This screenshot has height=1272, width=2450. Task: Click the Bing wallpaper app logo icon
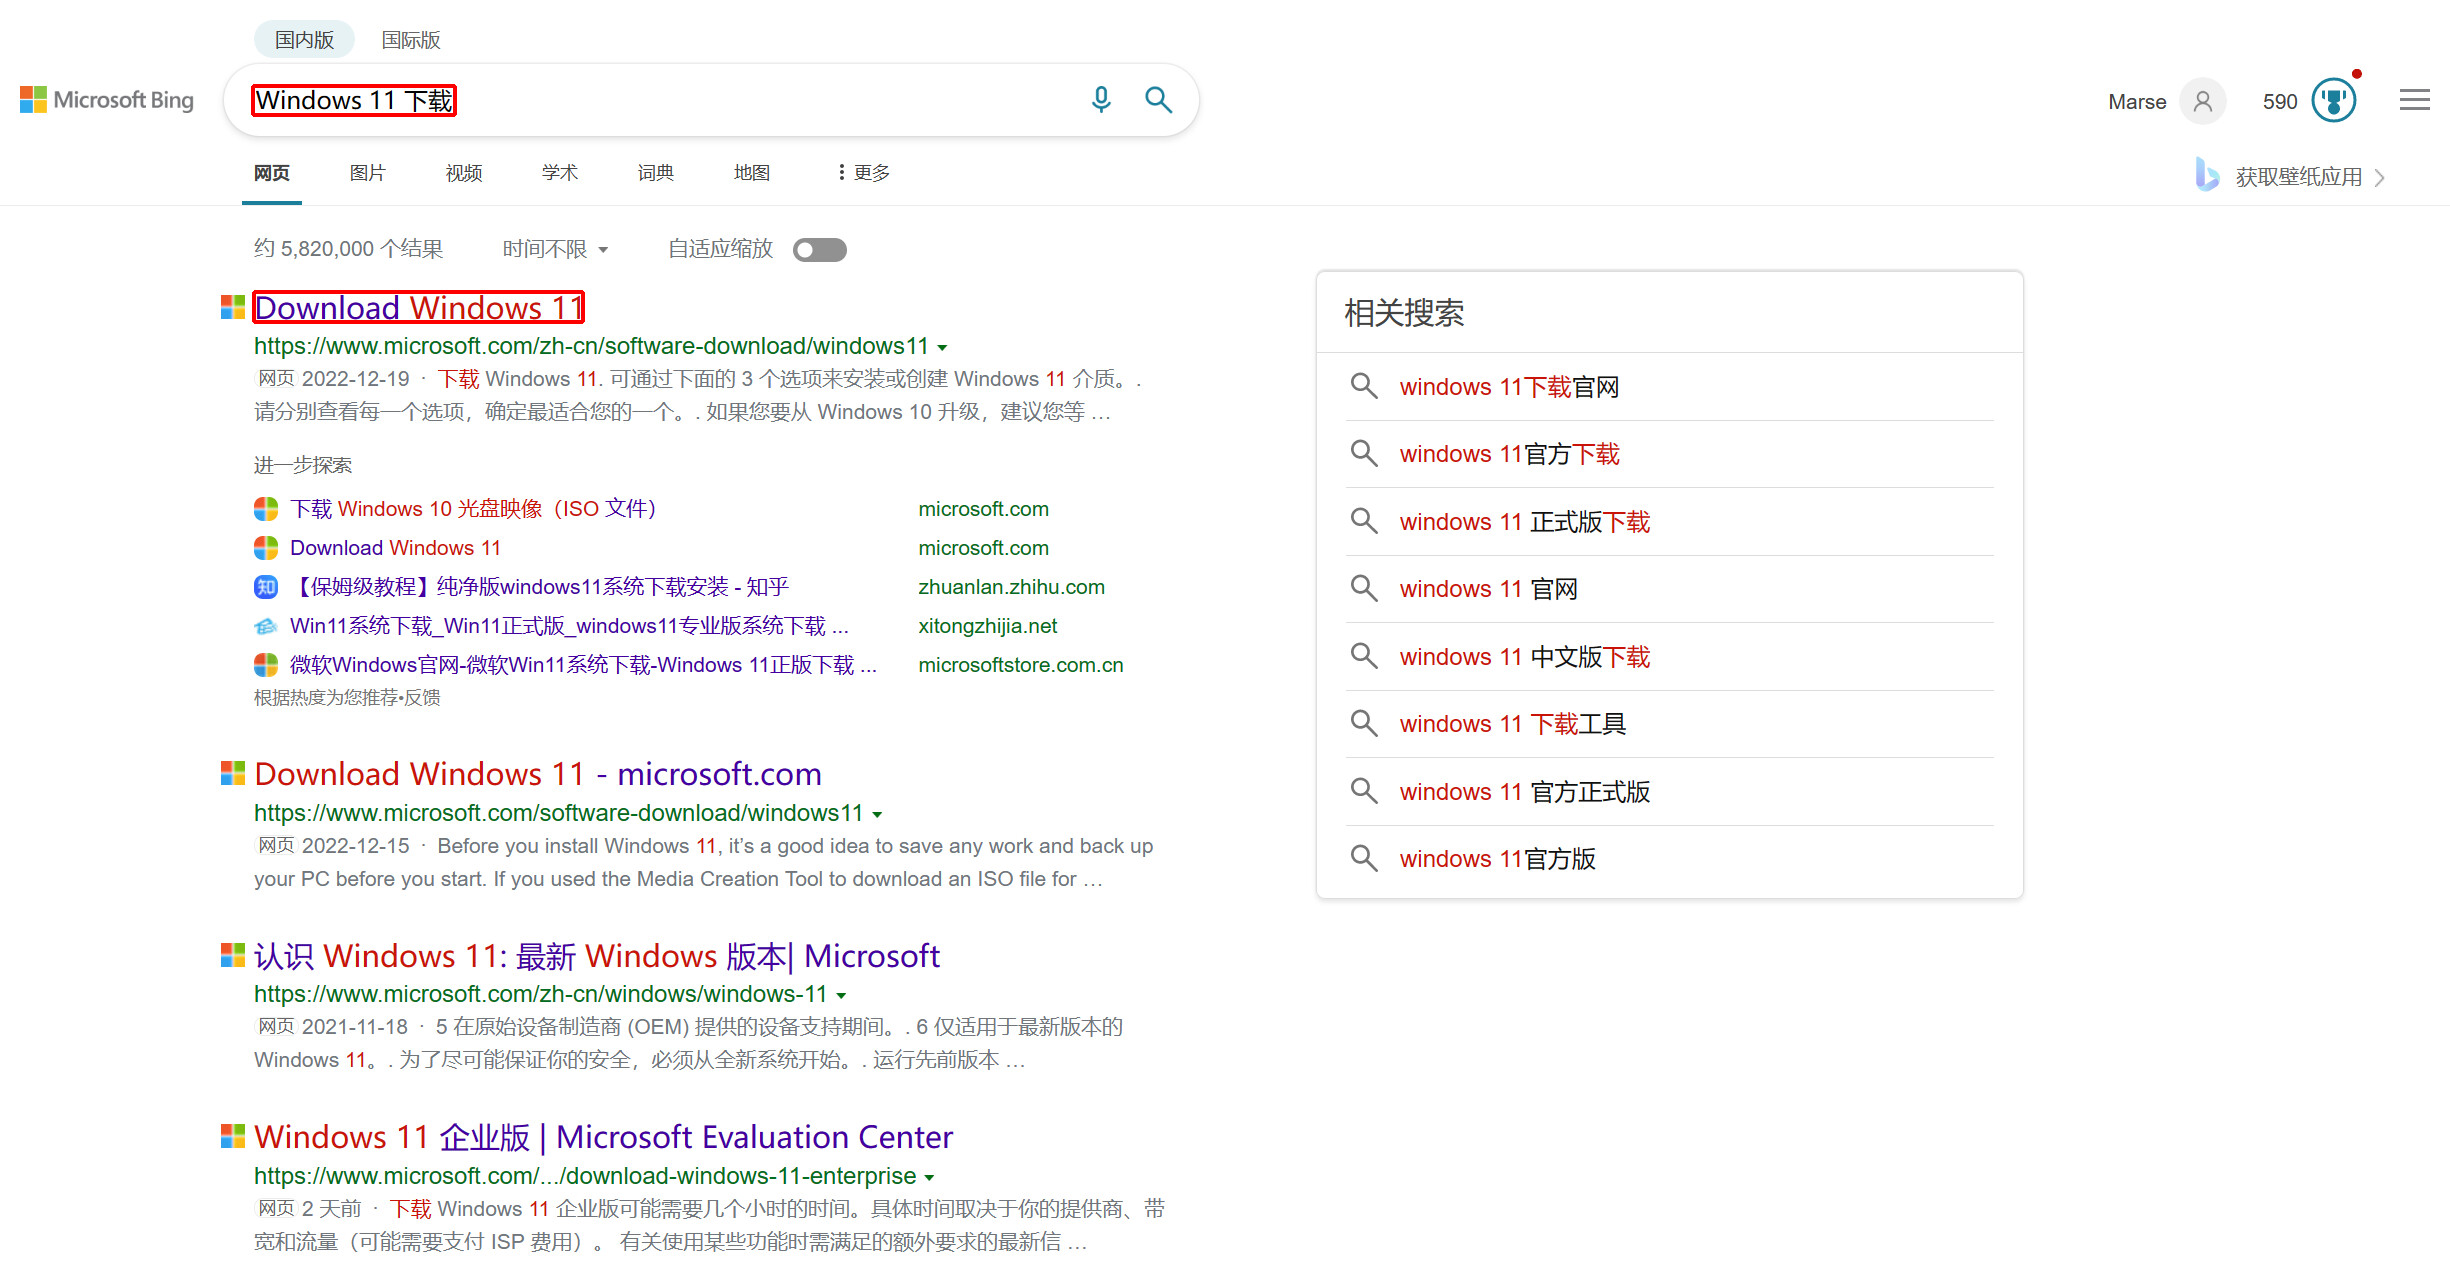click(x=2206, y=175)
